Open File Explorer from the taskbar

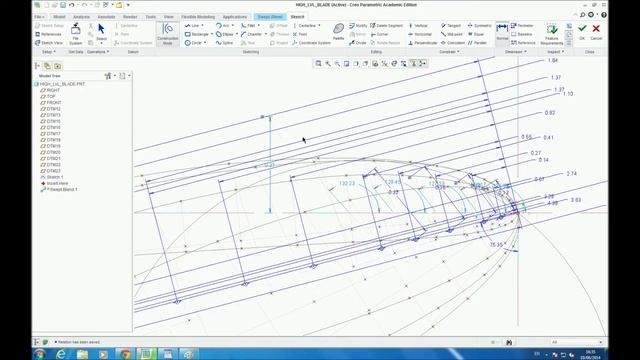tap(82, 354)
